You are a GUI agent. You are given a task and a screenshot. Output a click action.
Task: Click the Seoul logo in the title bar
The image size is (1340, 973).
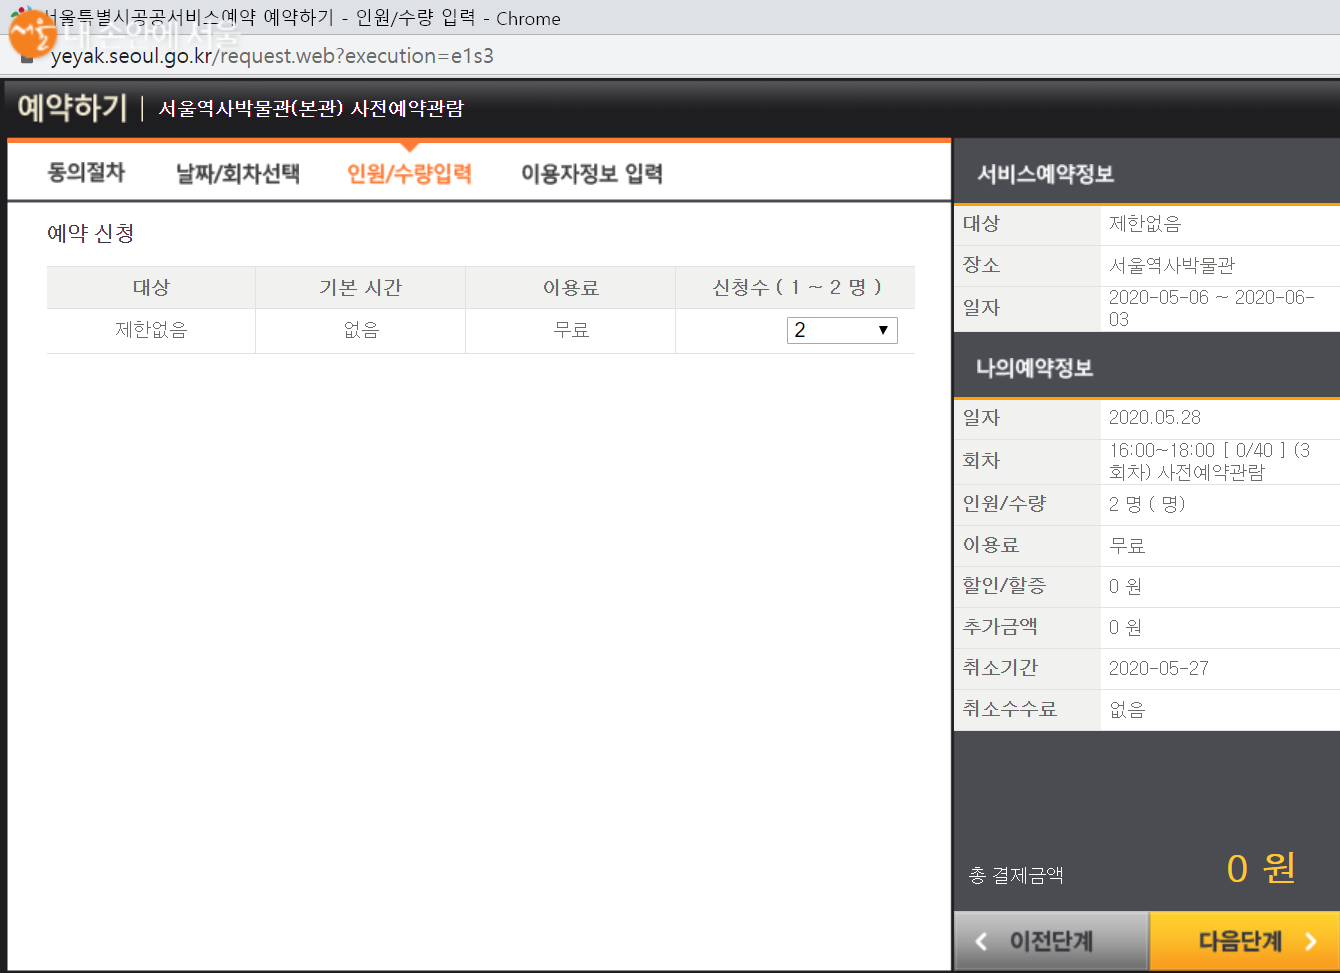pos(32,33)
